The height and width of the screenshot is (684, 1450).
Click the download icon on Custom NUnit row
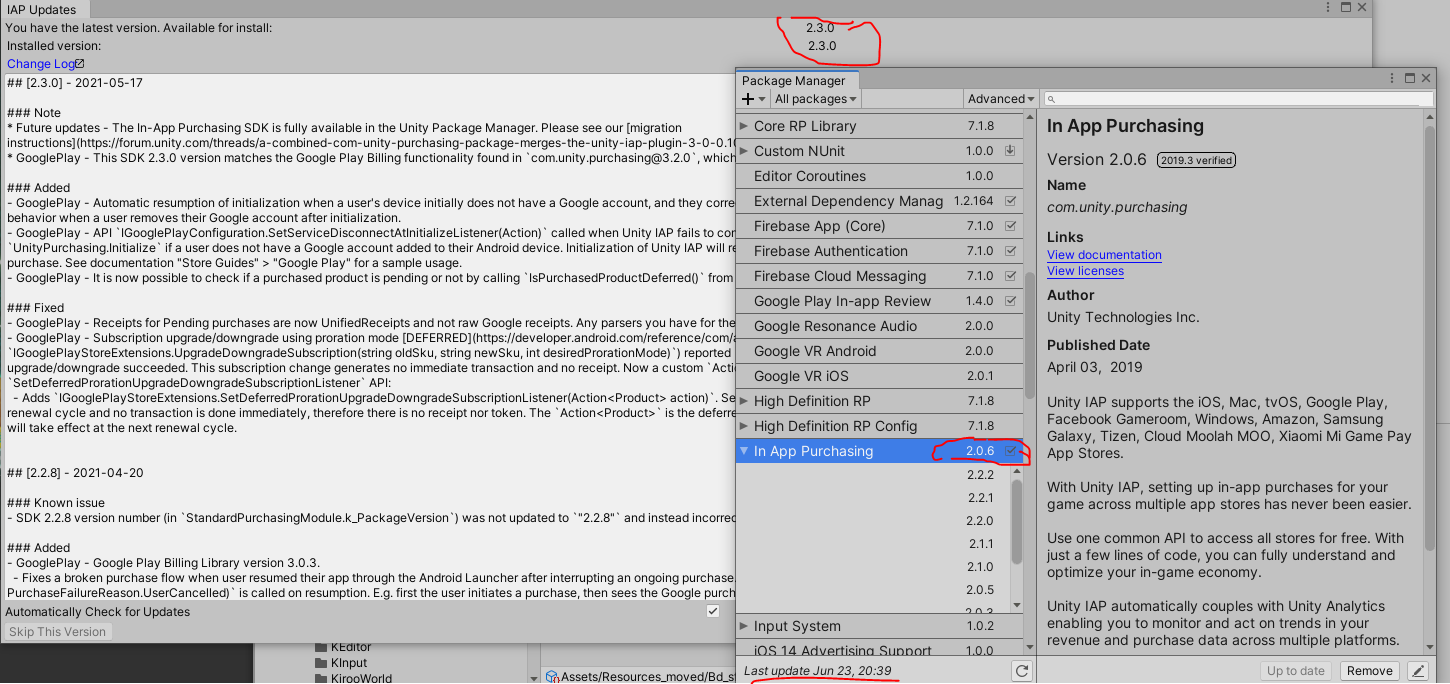click(x=1010, y=151)
